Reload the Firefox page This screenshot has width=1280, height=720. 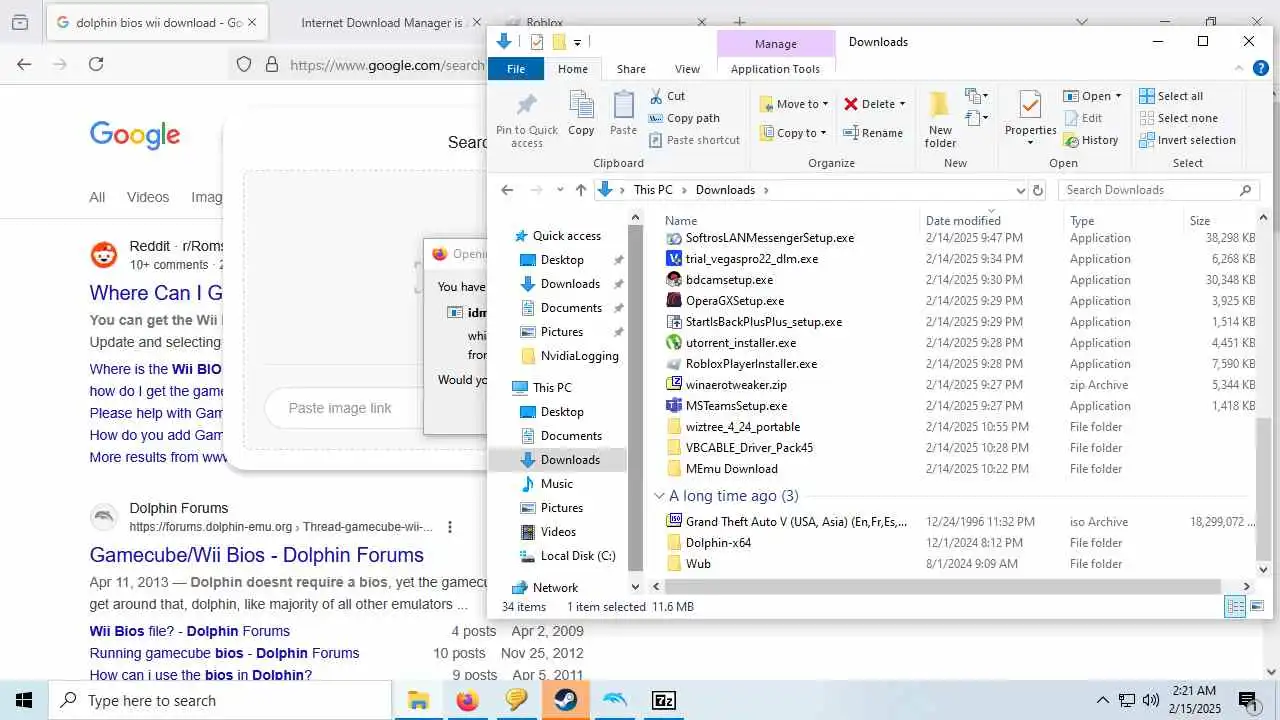pos(96,64)
